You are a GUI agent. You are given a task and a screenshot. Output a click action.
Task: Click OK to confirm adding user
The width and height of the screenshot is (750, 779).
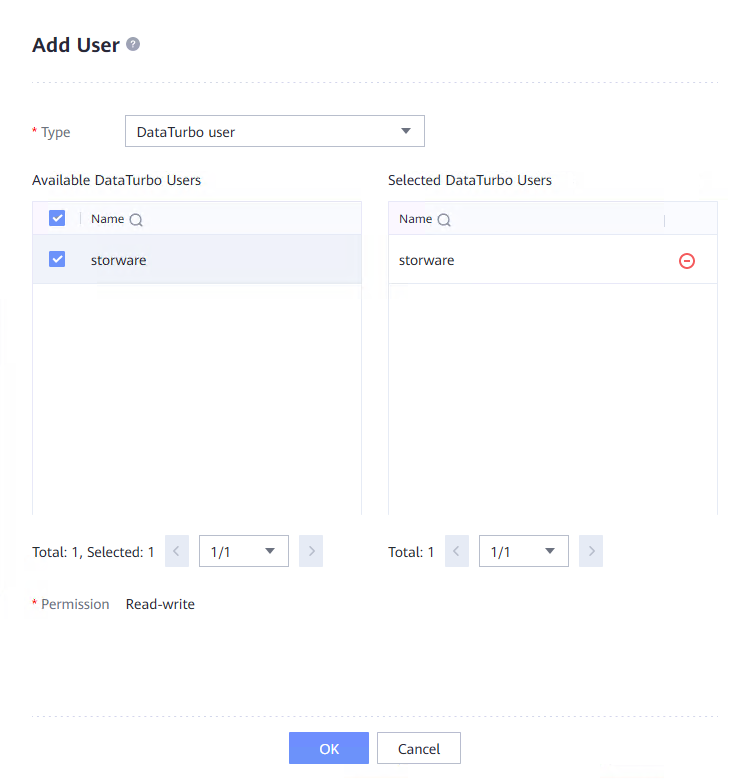click(x=329, y=748)
